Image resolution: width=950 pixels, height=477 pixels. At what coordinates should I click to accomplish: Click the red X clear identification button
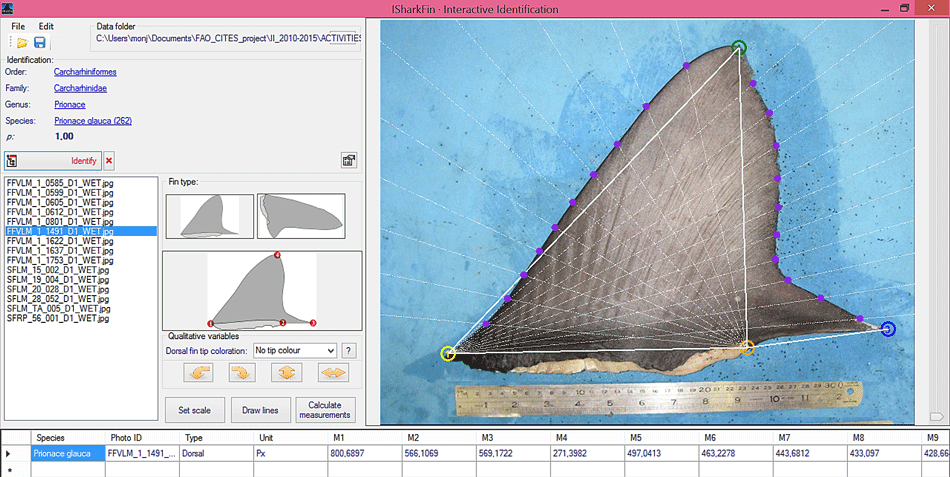point(109,160)
